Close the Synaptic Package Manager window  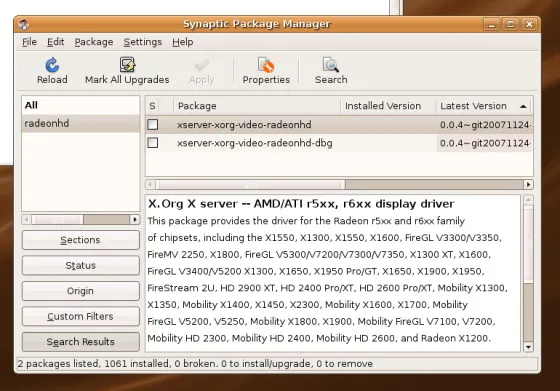[x=529, y=24]
